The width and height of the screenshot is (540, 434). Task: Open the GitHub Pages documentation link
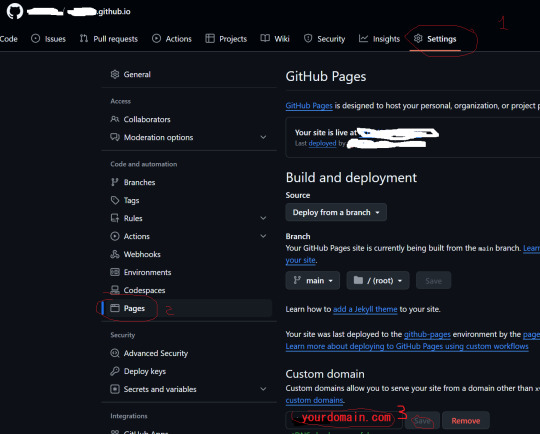(x=309, y=106)
